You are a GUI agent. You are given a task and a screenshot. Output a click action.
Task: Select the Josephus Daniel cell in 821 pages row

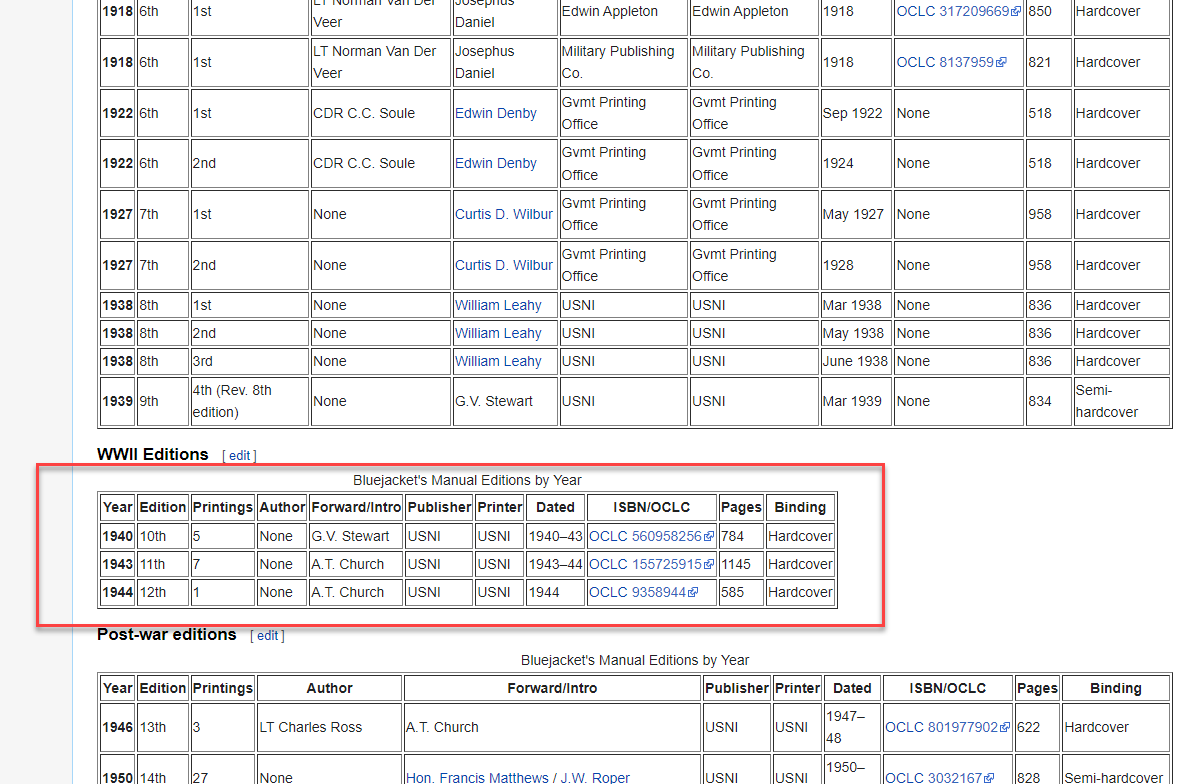coord(505,62)
